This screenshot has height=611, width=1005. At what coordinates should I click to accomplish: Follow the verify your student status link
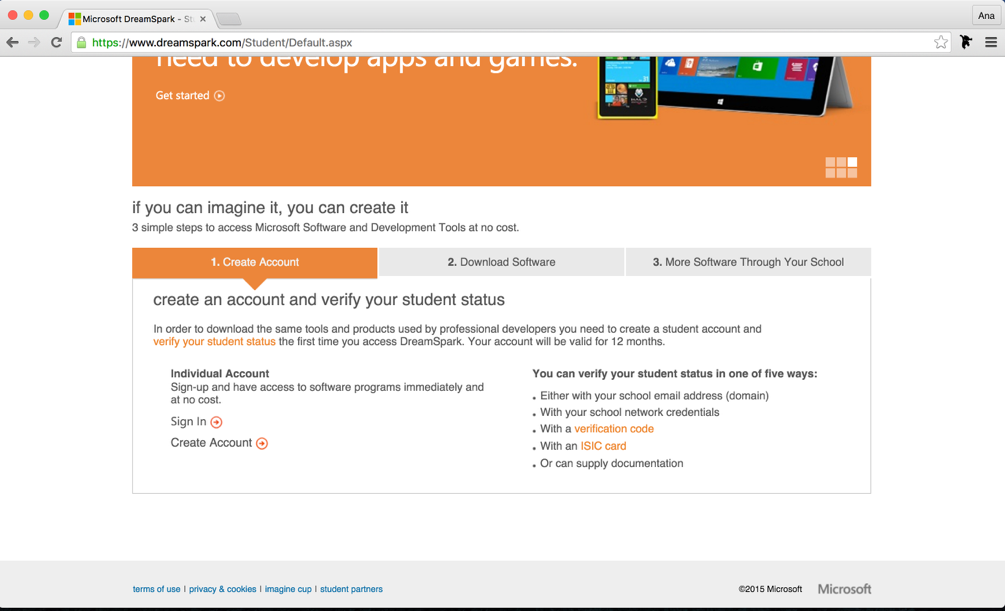pos(214,342)
